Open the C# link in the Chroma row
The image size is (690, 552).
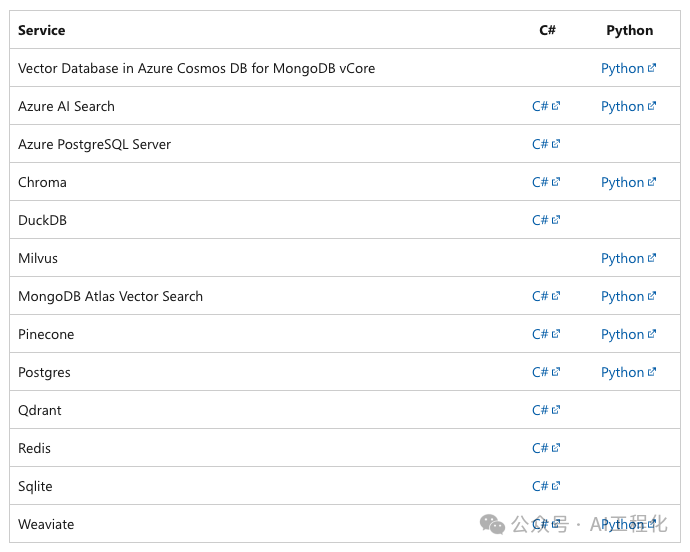coord(540,182)
